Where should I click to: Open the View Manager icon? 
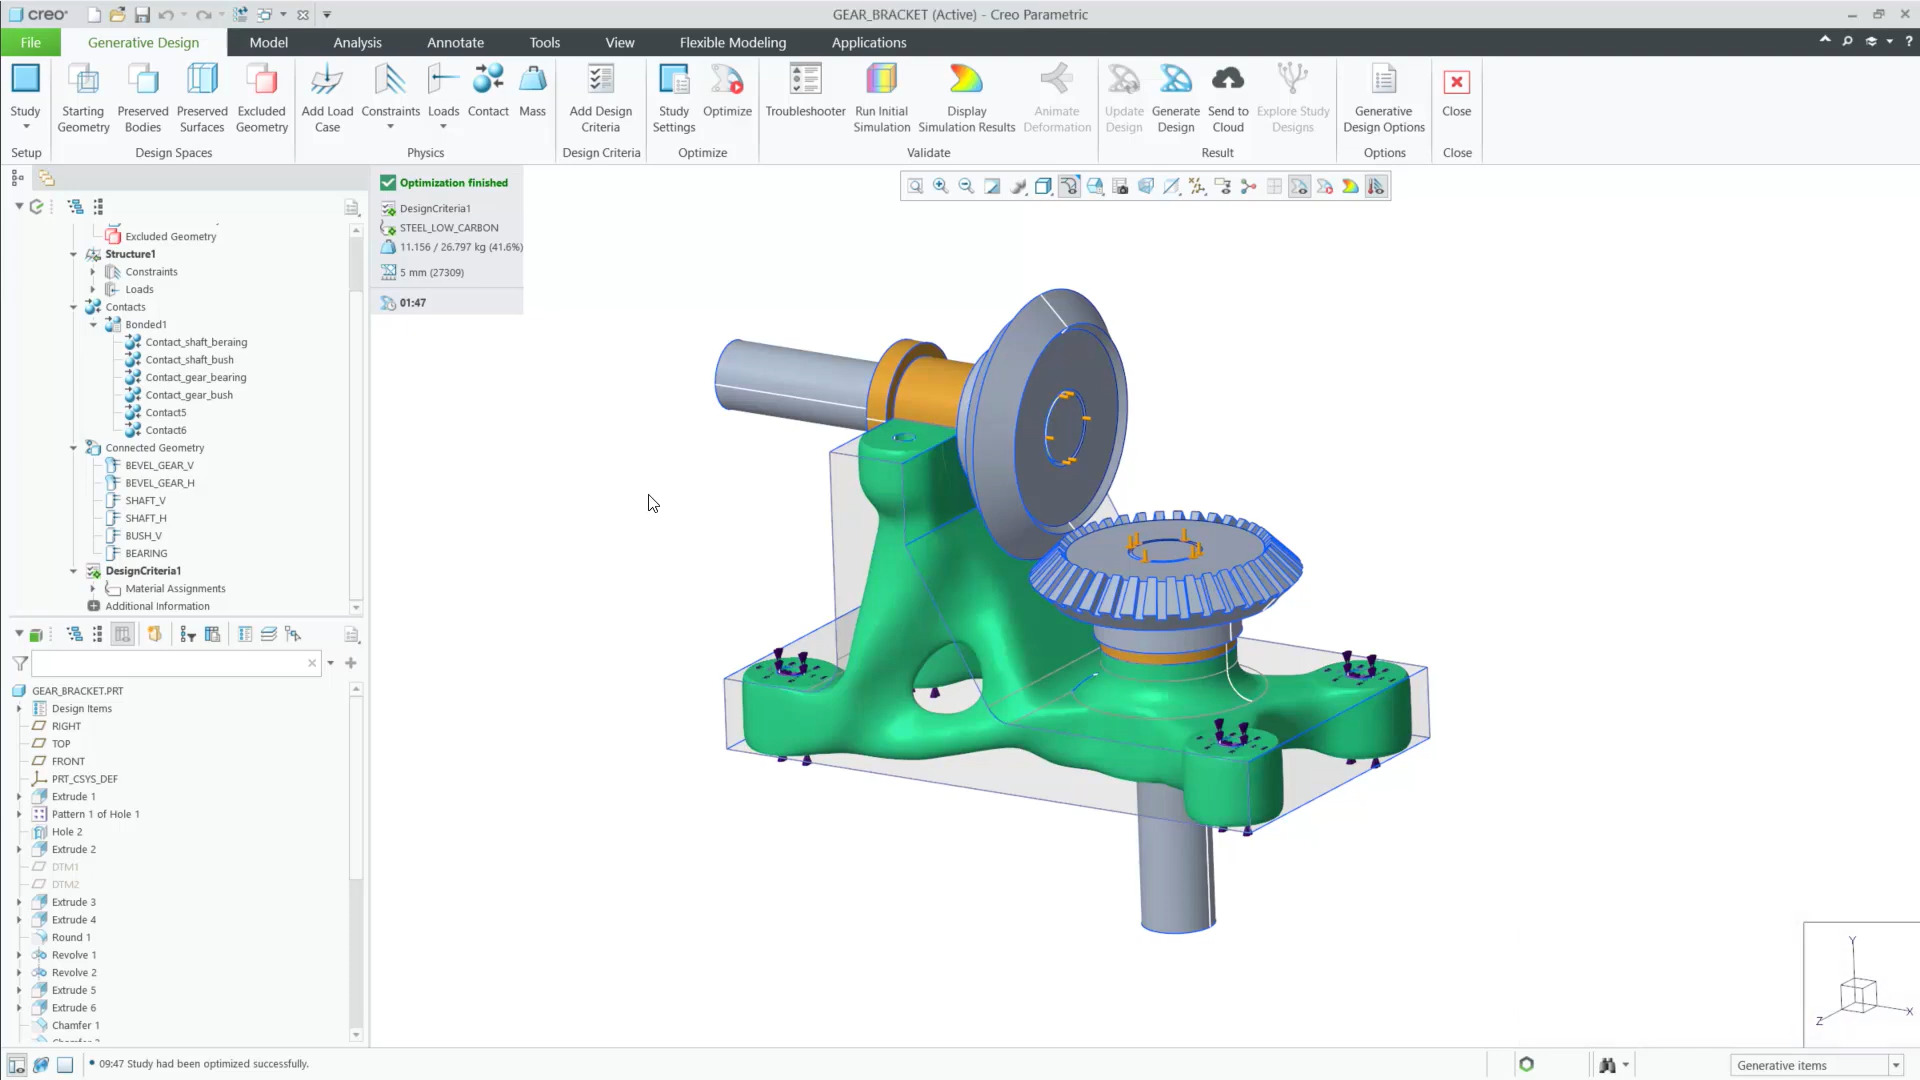1121,186
